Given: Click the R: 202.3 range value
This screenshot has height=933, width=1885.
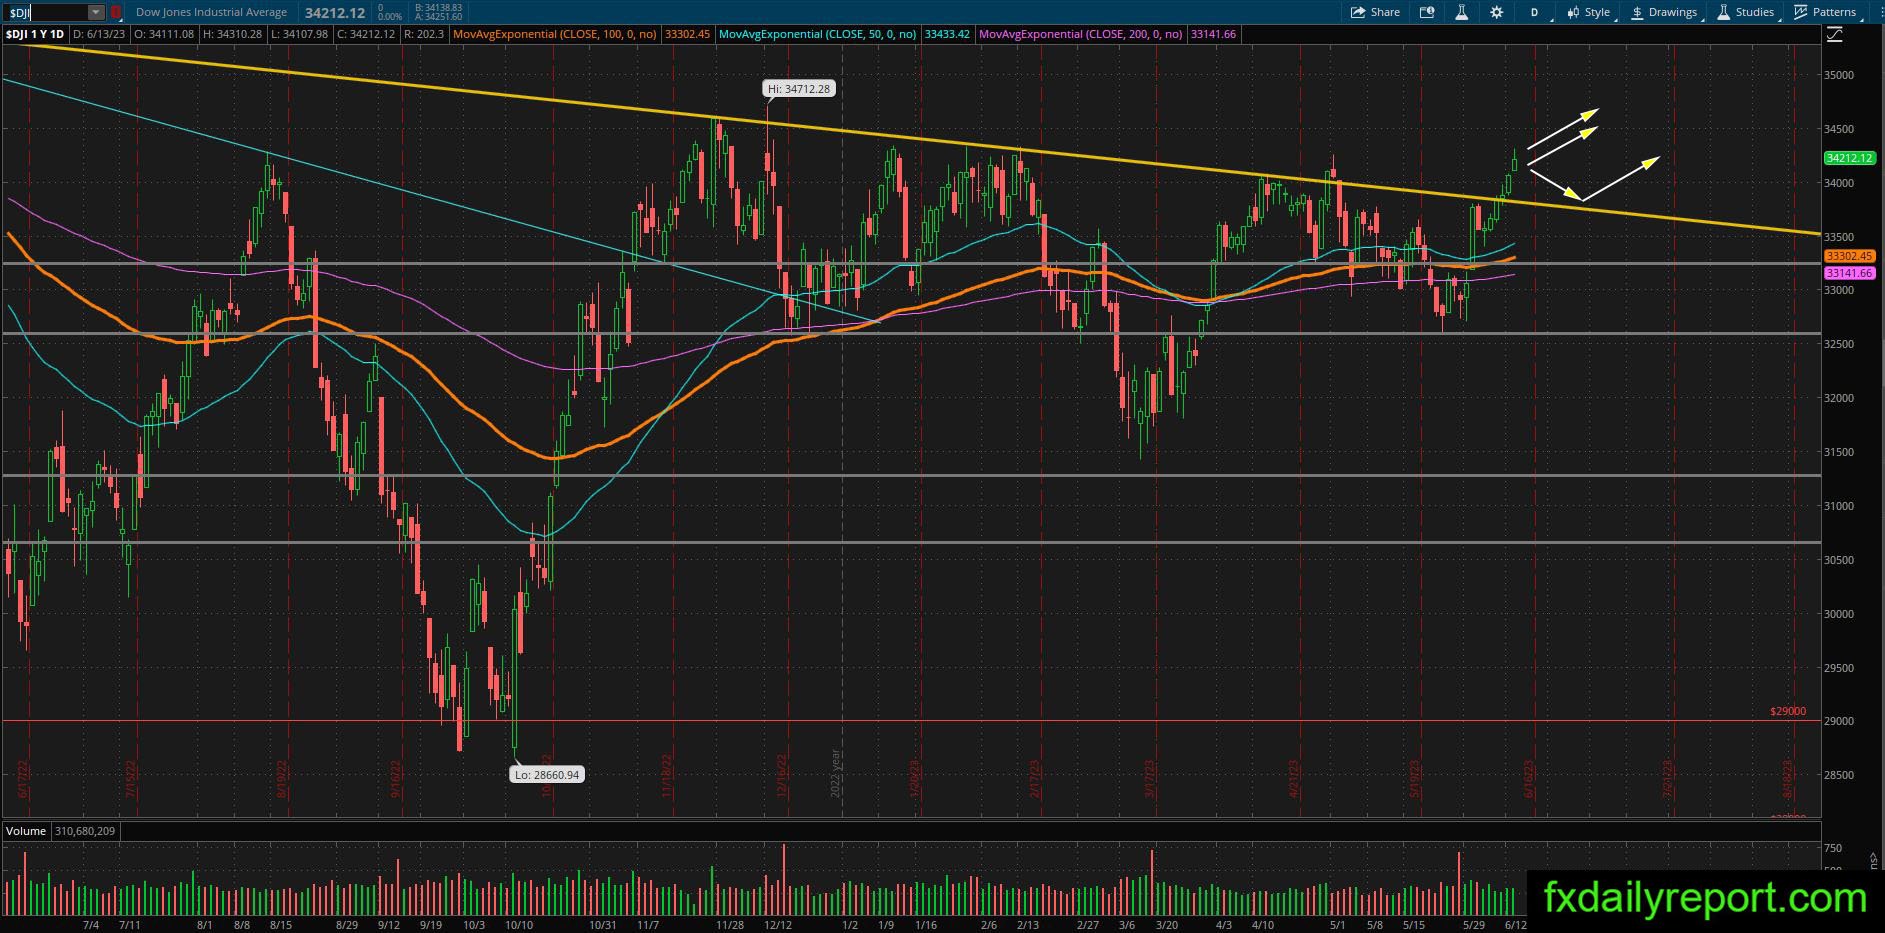Looking at the screenshot, I should click(x=424, y=34).
